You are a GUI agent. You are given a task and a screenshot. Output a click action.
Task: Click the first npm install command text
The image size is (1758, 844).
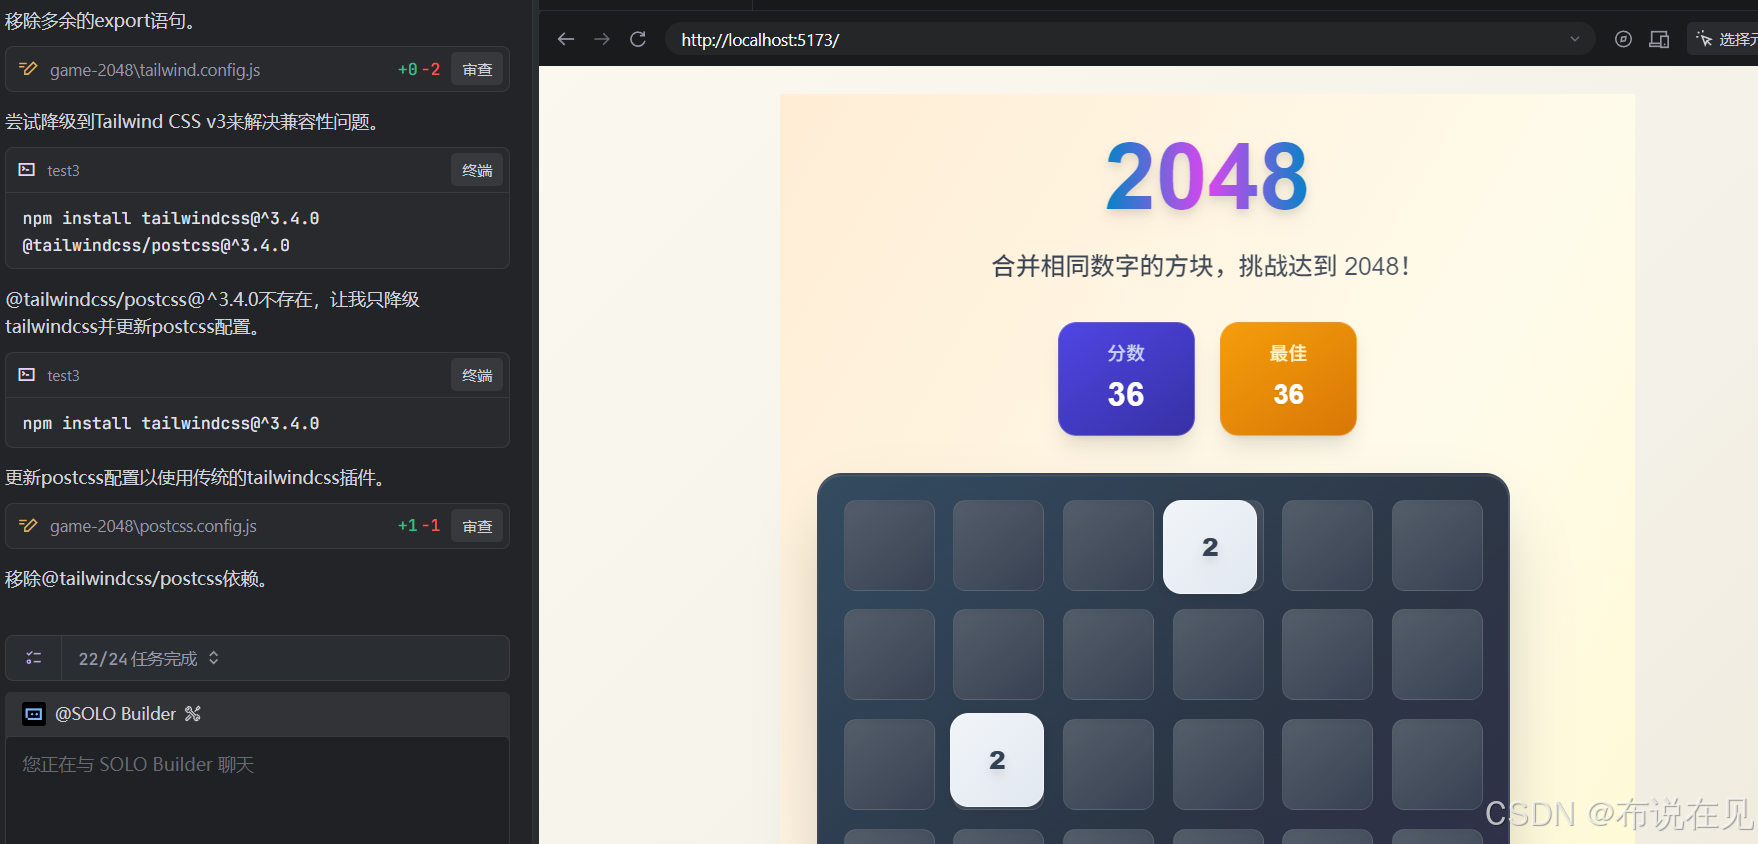point(171,232)
